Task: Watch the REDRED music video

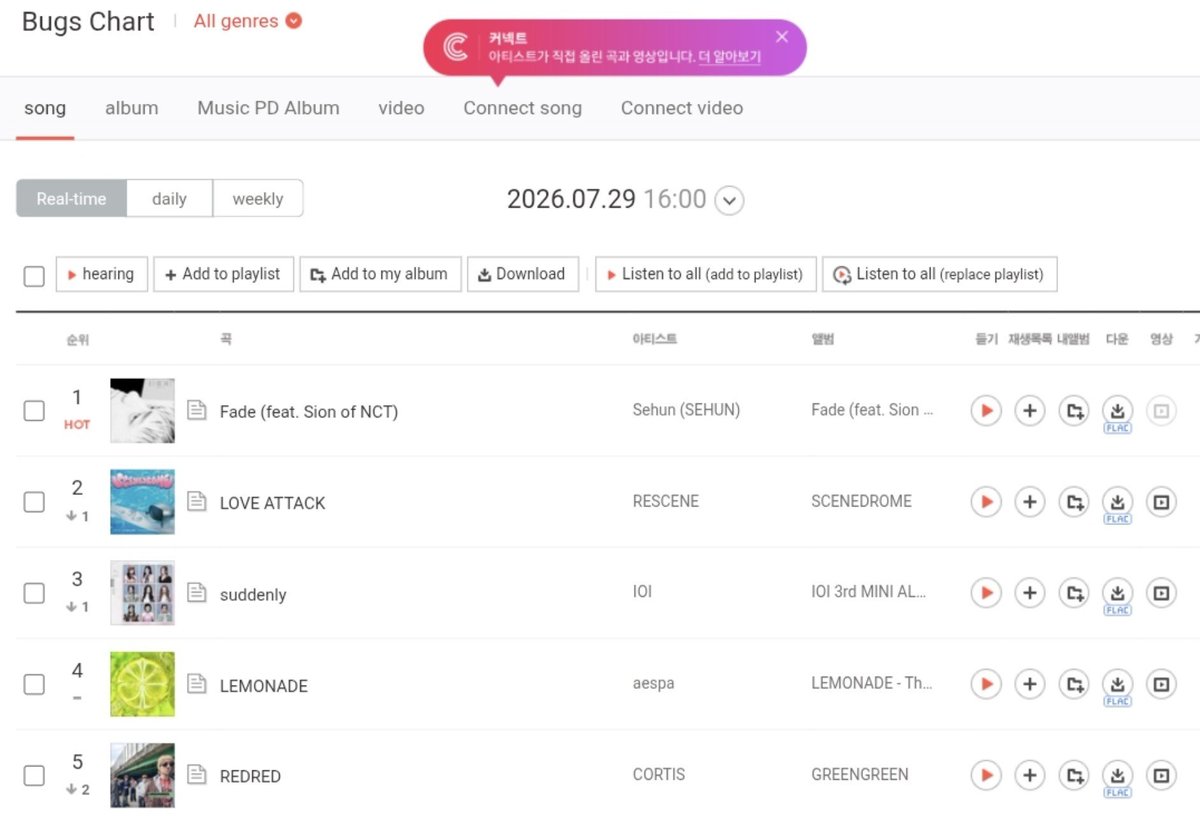Action: (x=1161, y=775)
